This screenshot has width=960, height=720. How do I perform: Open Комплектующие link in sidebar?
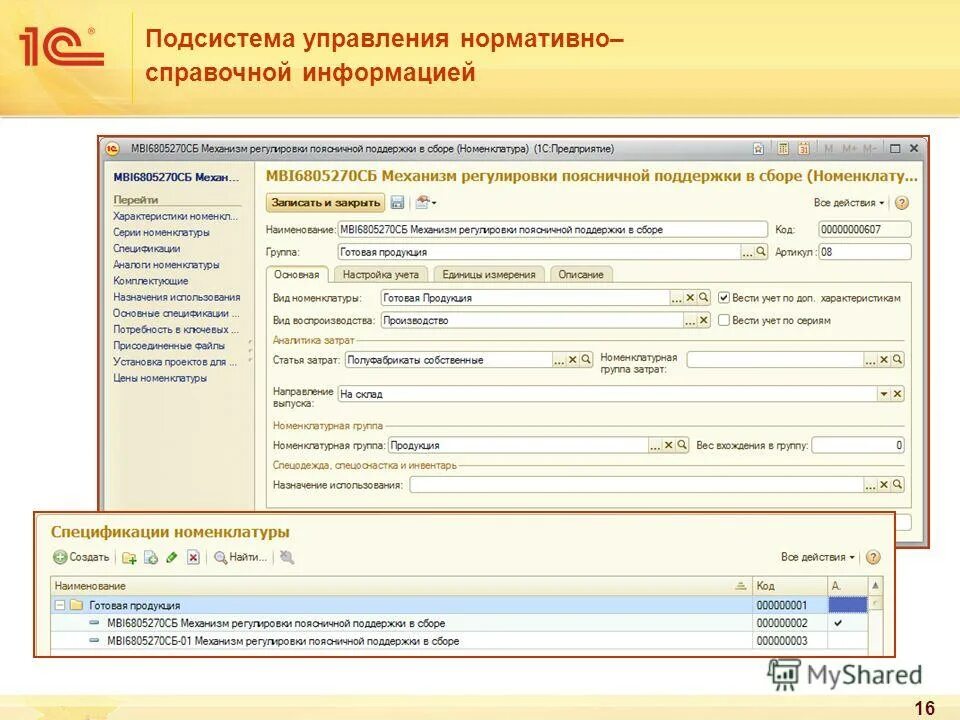151,281
